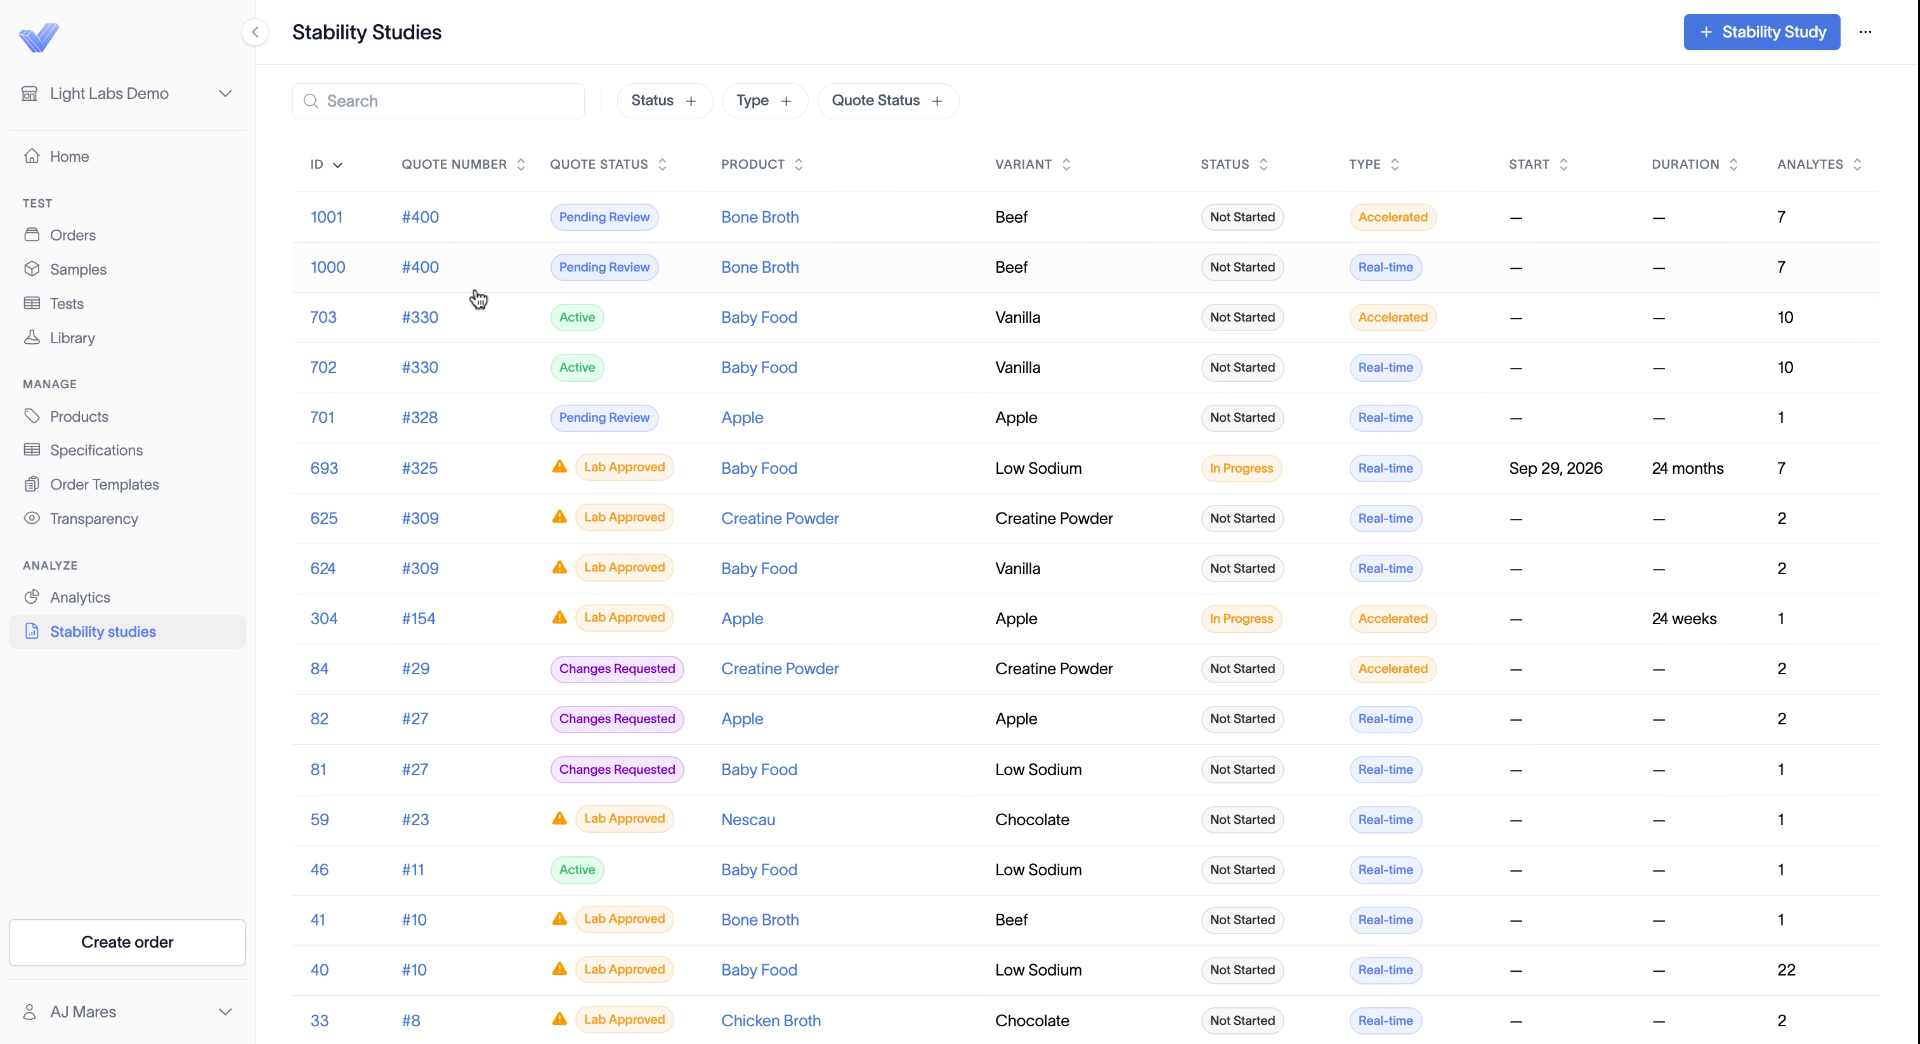Viewport: 1920px width, 1044px height.
Task: Click the Home house icon
Action: (x=32, y=156)
